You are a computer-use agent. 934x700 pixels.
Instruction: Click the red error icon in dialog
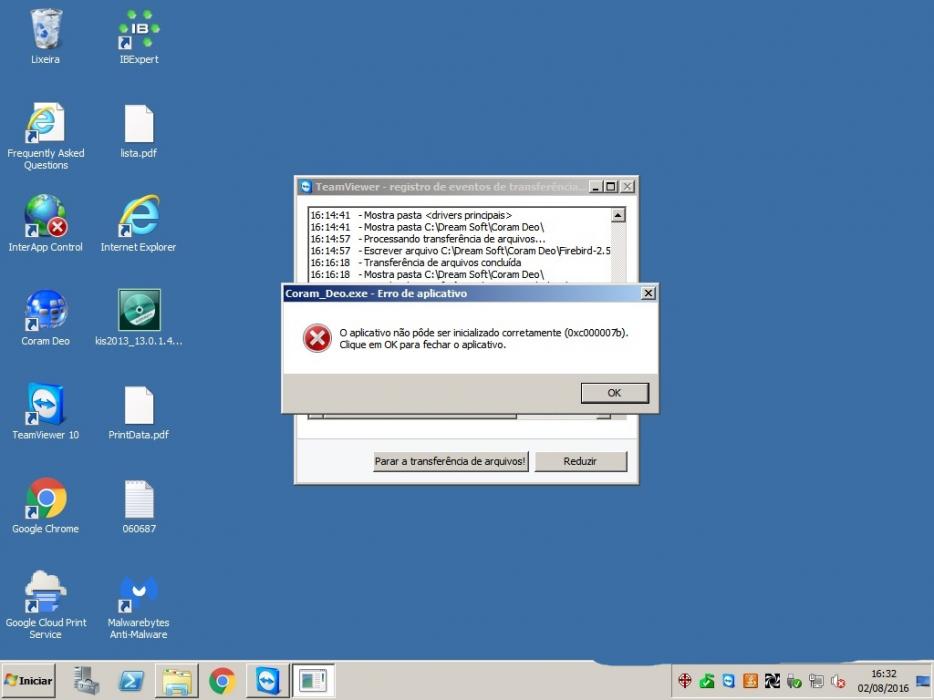click(317, 338)
